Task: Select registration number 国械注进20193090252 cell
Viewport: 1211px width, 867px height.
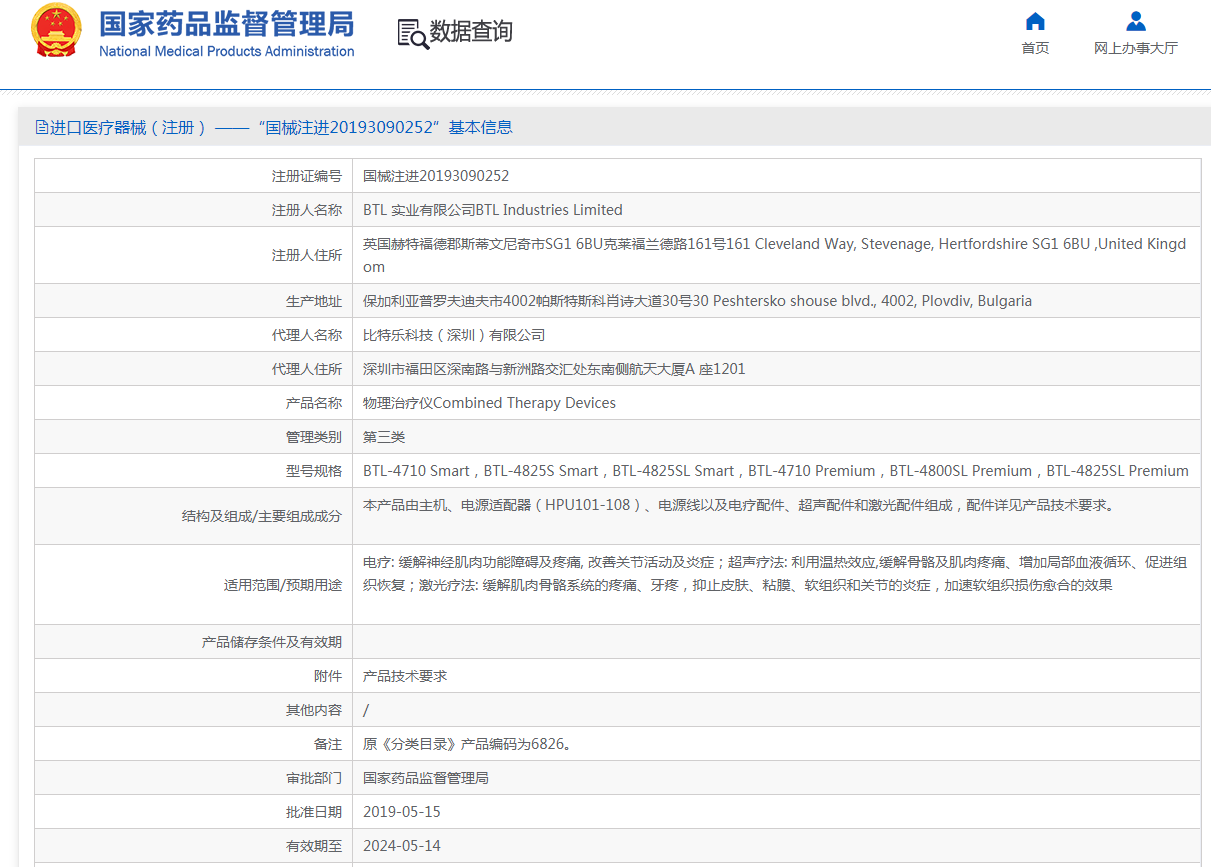Action: 436,176
